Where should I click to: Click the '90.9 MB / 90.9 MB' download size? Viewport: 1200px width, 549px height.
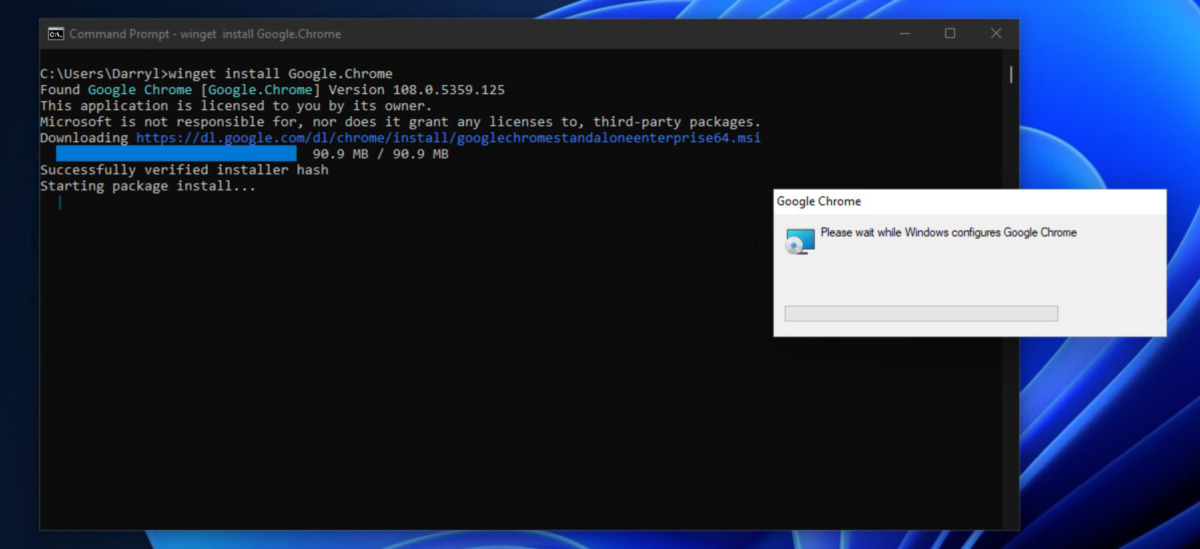coord(380,154)
